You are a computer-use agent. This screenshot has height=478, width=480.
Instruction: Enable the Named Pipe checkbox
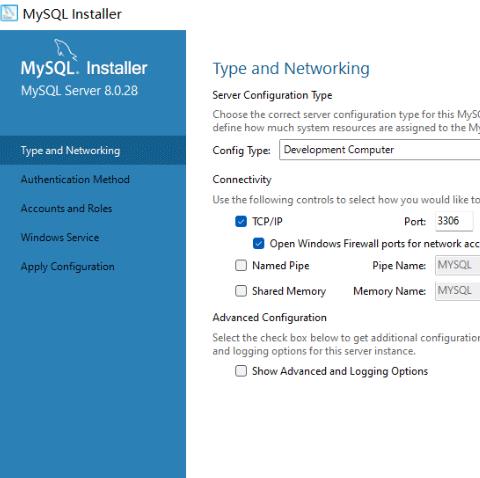pyautogui.click(x=241, y=266)
